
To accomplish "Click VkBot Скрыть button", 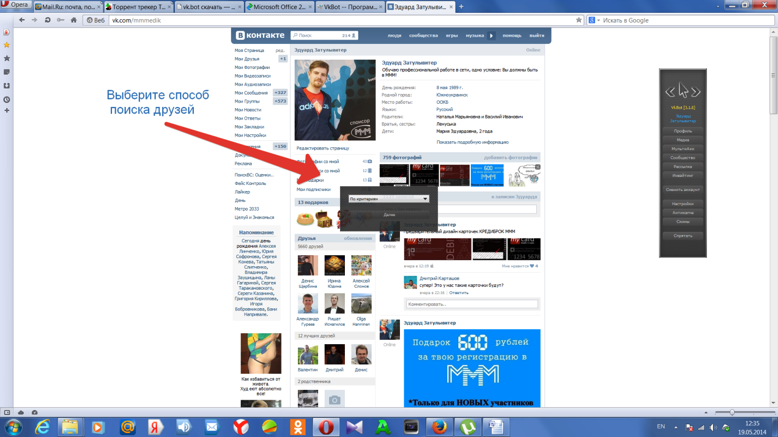I will click(683, 236).
